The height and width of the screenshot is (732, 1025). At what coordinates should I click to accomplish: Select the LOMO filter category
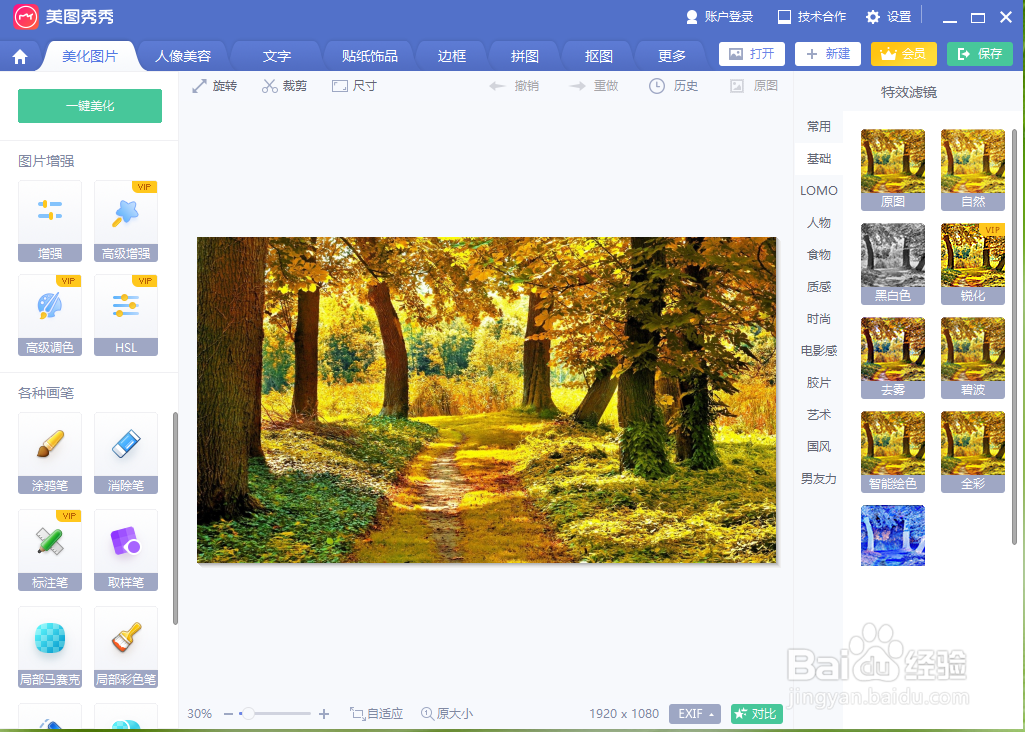[x=818, y=191]
